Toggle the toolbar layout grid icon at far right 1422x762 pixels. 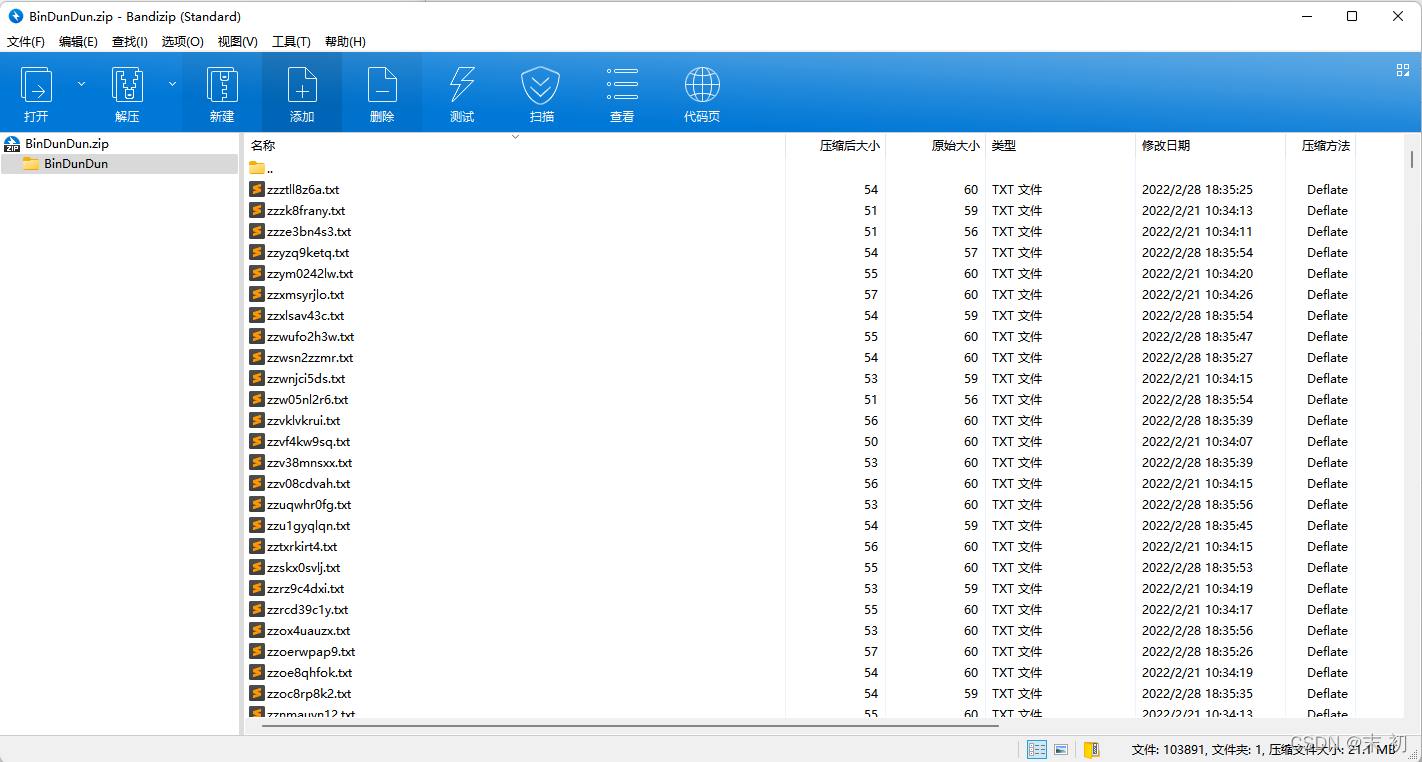coord(1402,70)
